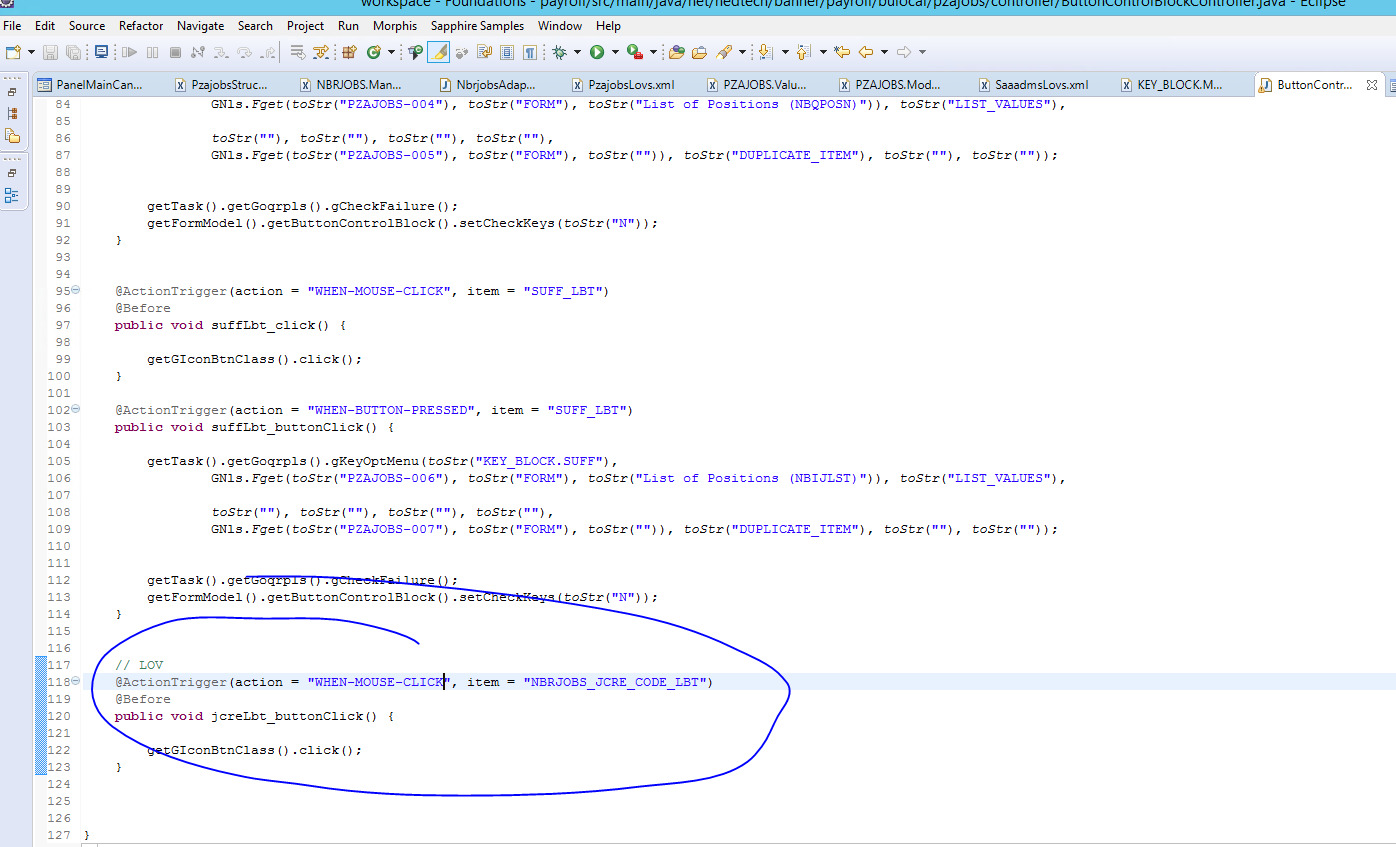Launch a debug session via the bug icon

tap(560, 50)
